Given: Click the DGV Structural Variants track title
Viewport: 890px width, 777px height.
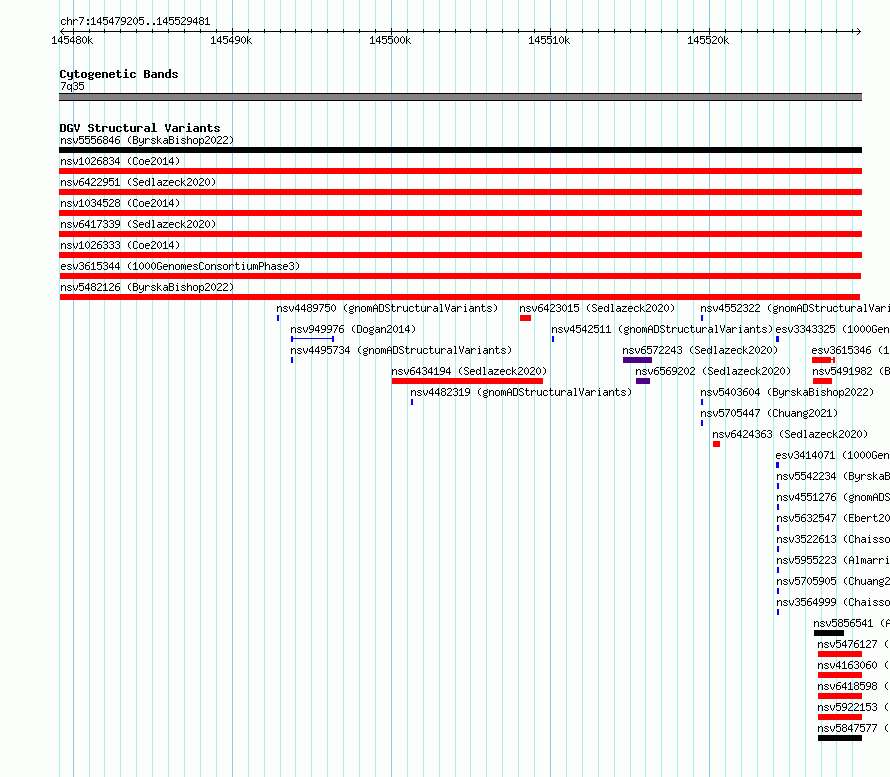Looking at the screenshot, I should 140,128.
